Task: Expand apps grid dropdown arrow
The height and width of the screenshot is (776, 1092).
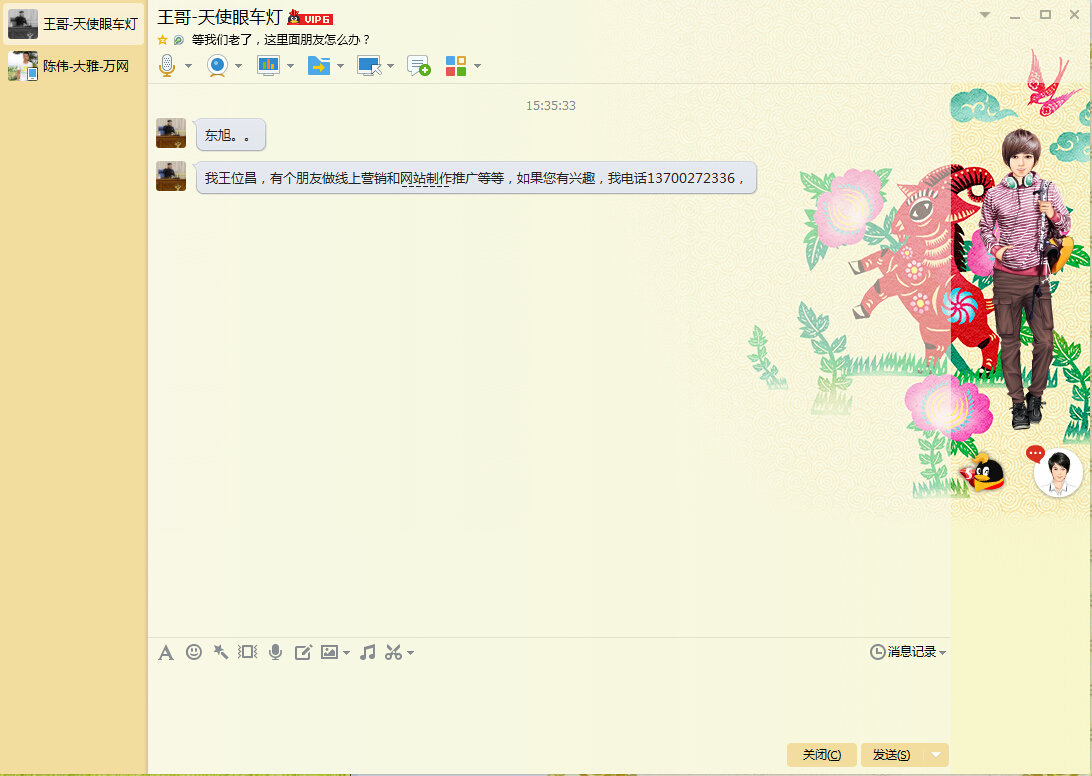Action: 478,66
